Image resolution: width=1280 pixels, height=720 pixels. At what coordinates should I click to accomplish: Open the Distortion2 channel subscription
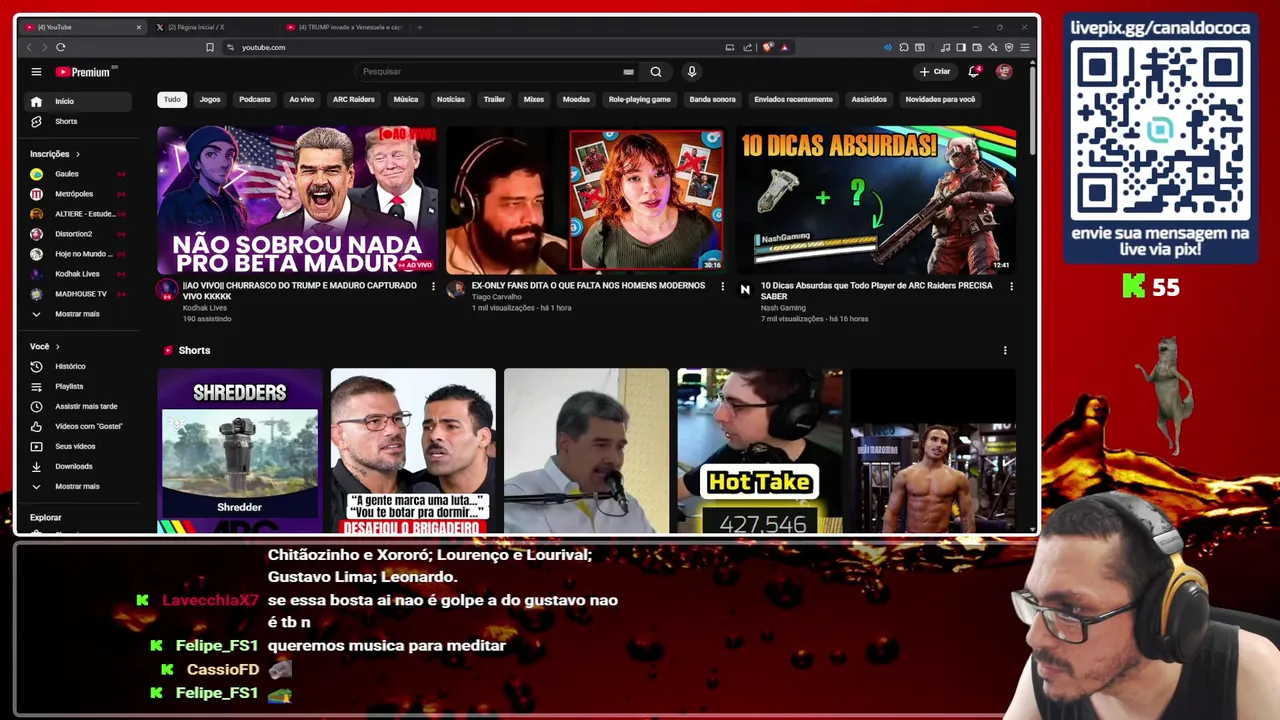tap(78, 234)
